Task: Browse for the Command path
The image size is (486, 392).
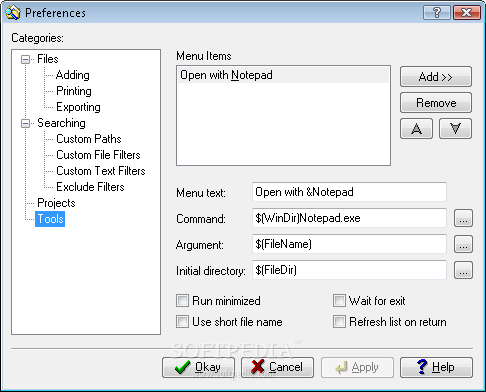Action: point(463,218)
